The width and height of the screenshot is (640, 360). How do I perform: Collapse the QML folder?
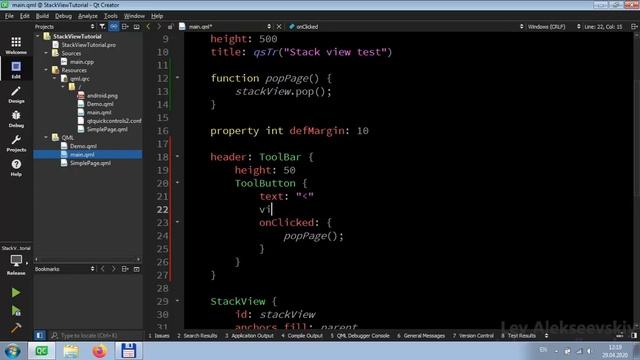click(x=46, y=138)
